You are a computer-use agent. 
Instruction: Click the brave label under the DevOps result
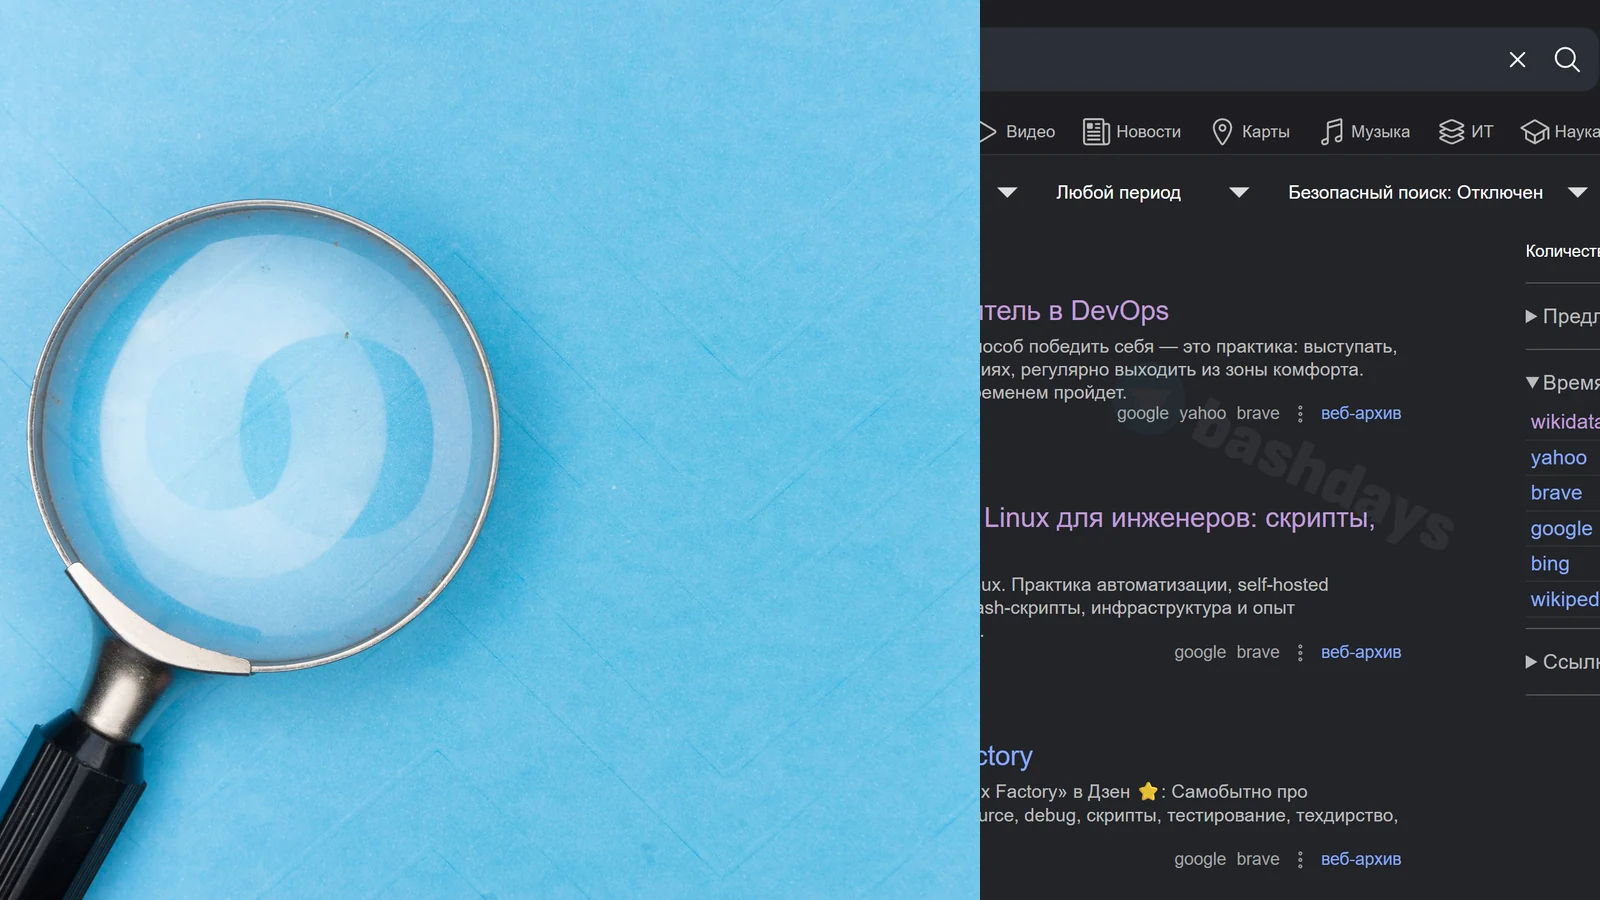pyautogui.click(x=1258, y=414)
